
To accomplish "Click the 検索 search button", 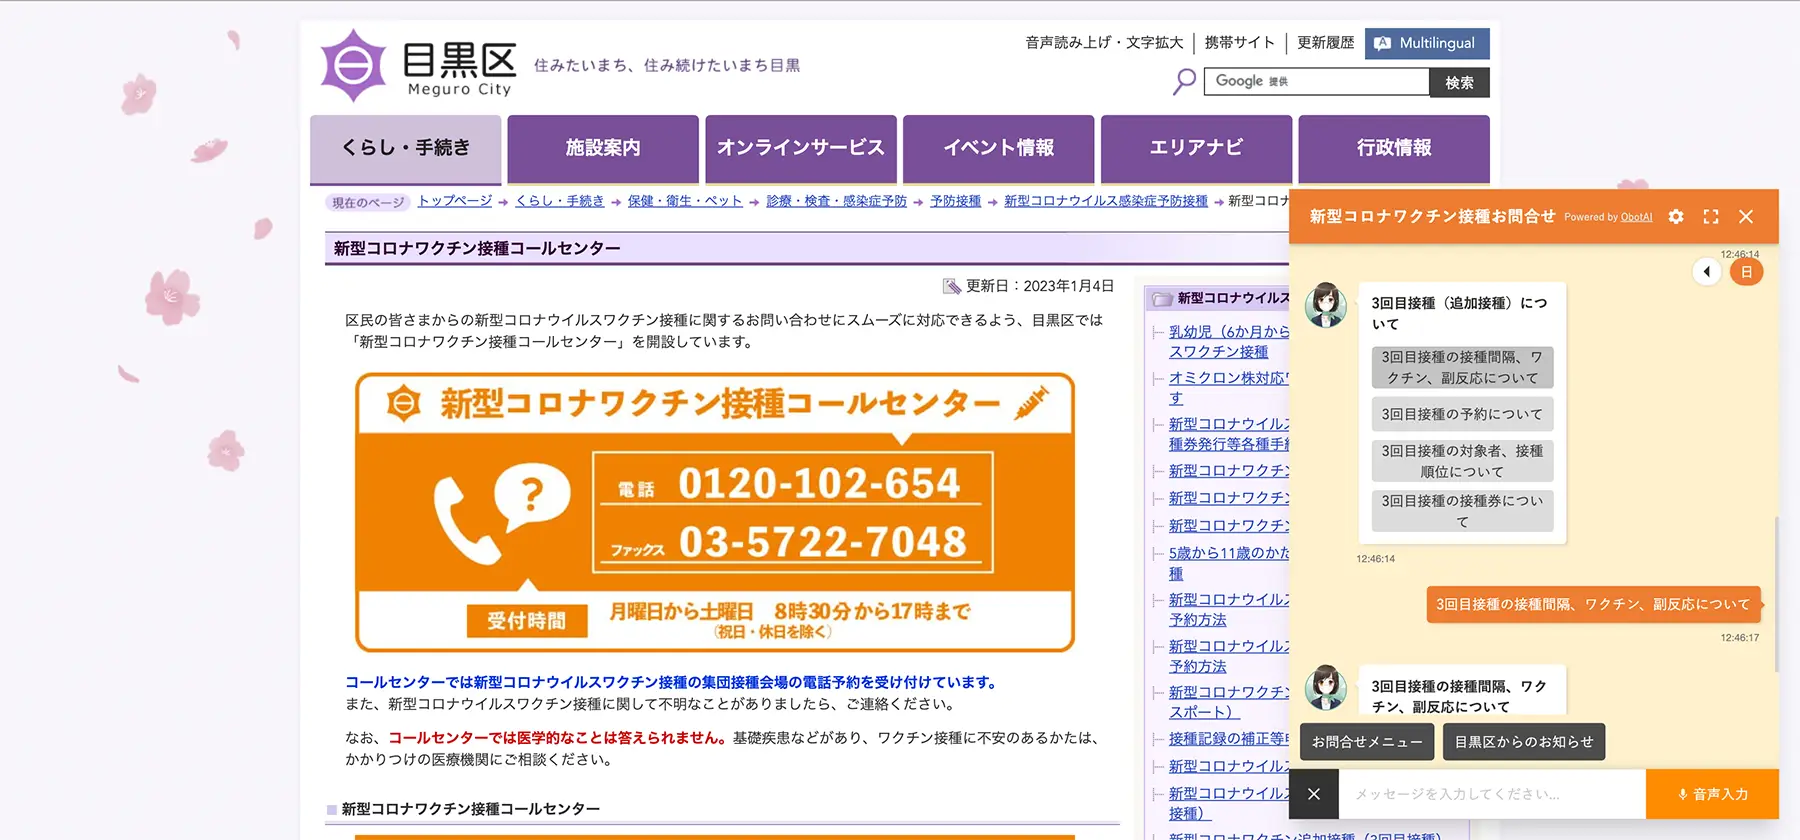I will (x=1459, y=83).
